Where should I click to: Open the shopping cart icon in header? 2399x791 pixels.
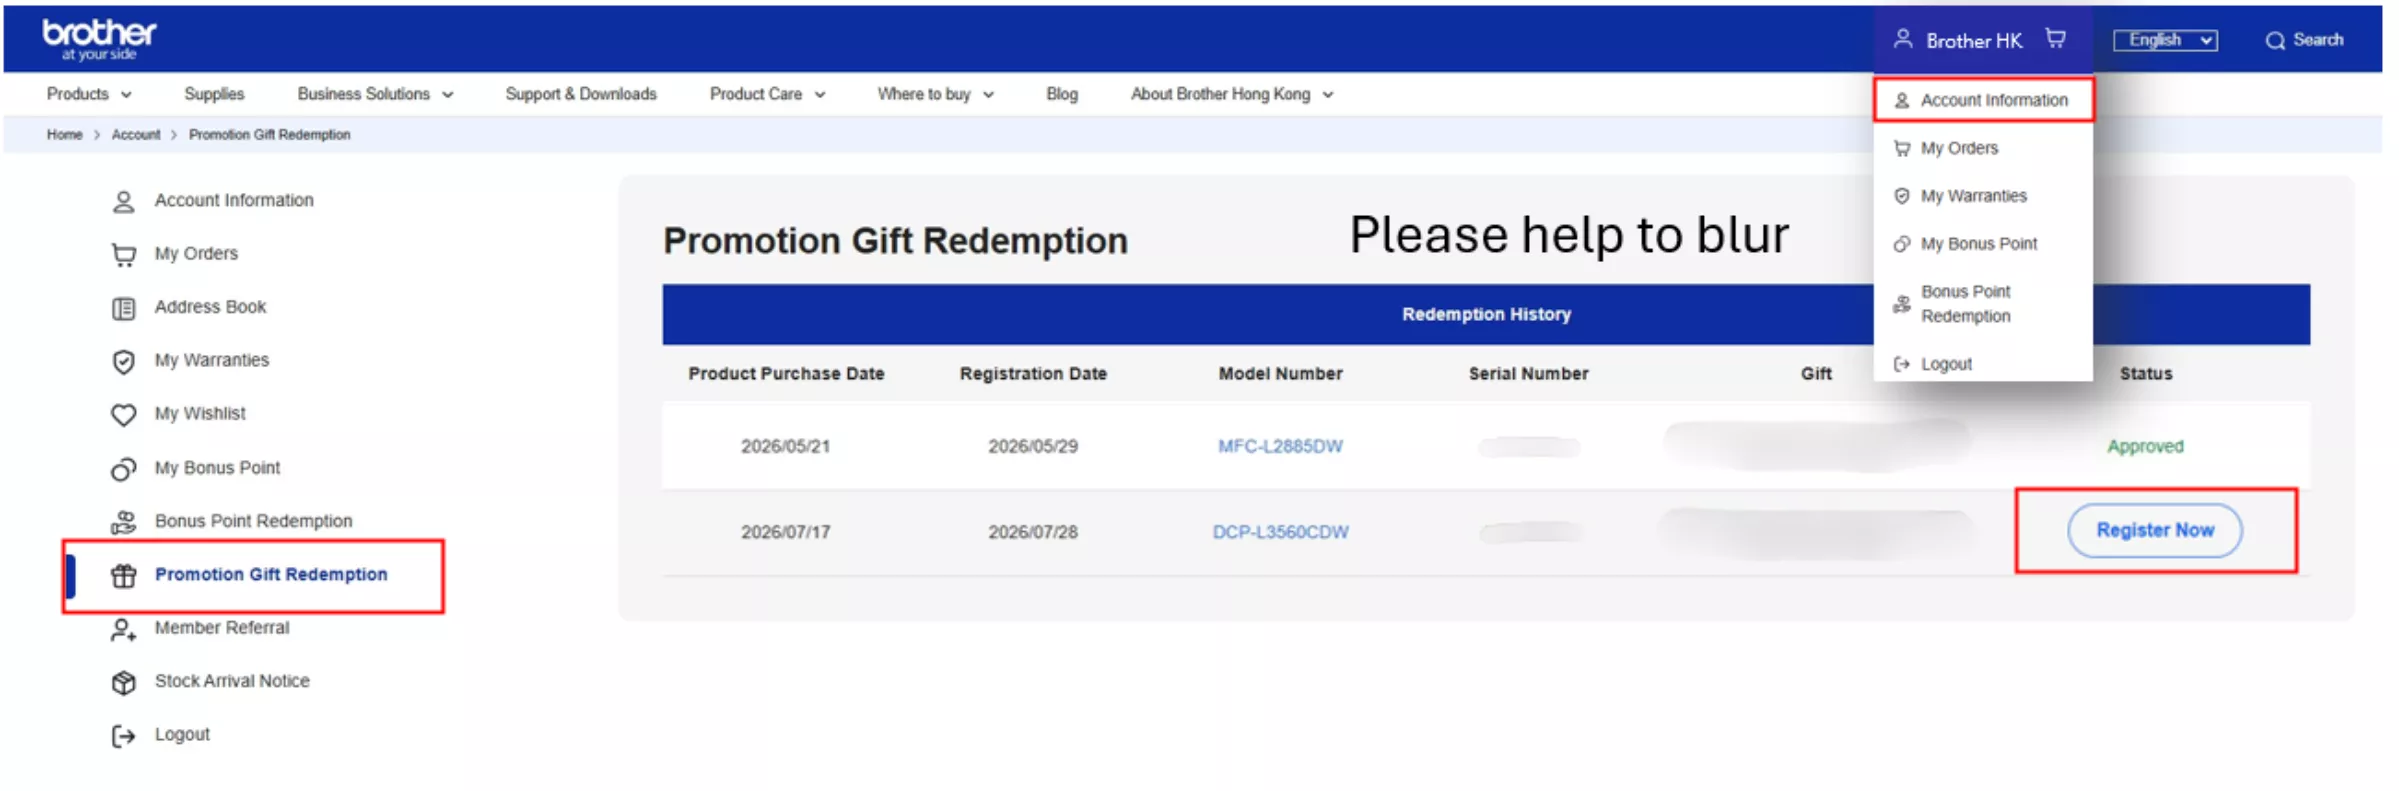pyautogui.click(x=2055, y=39)
